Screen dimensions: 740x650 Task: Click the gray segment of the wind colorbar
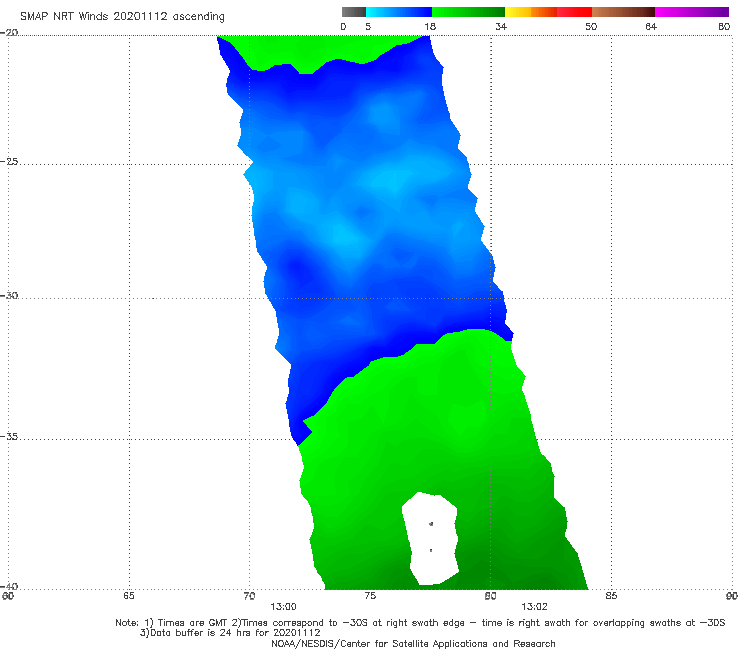[x=353, y=12]
